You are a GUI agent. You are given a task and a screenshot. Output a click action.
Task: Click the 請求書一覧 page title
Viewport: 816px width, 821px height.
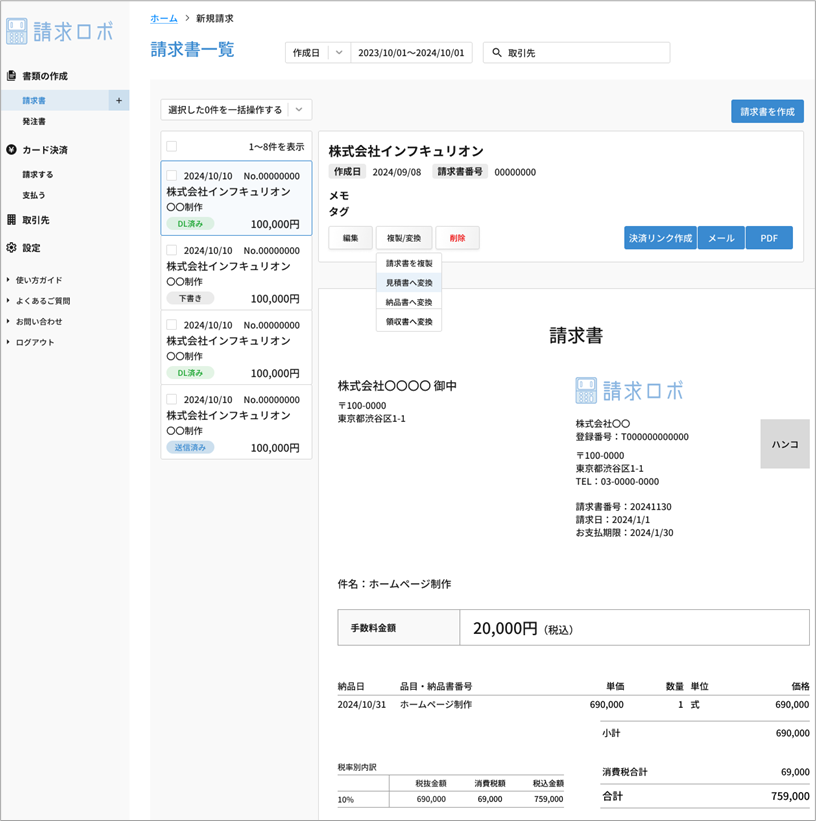tap(192, 50)
